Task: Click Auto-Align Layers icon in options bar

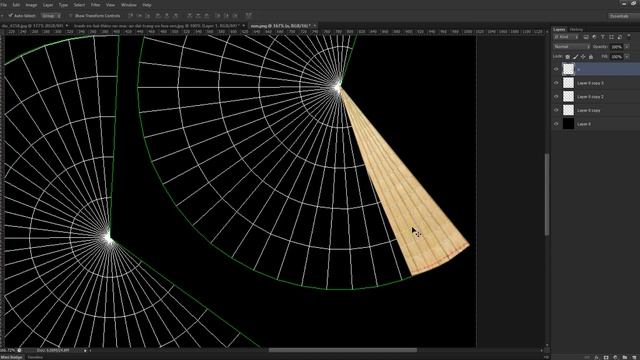Action: (248, 16)
